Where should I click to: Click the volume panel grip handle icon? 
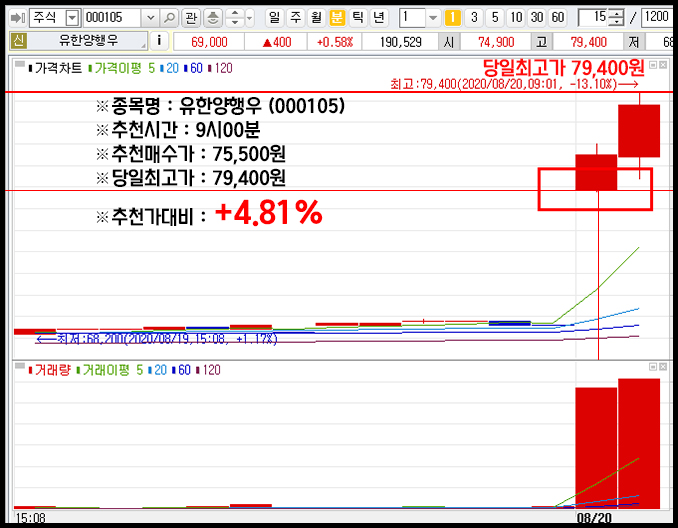point(19,366)
